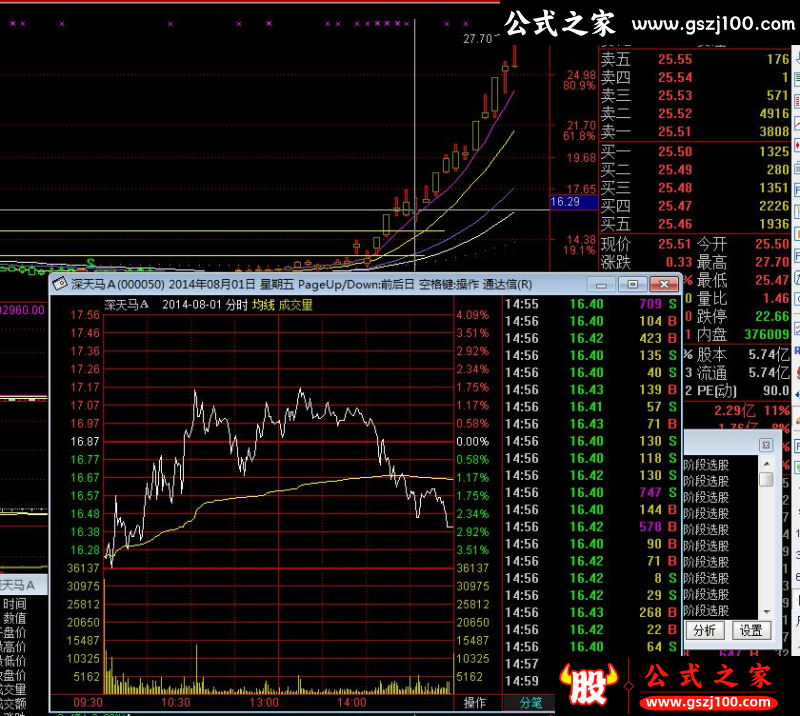Click the 14:59 tick time entry

click(x=521, y=681)
